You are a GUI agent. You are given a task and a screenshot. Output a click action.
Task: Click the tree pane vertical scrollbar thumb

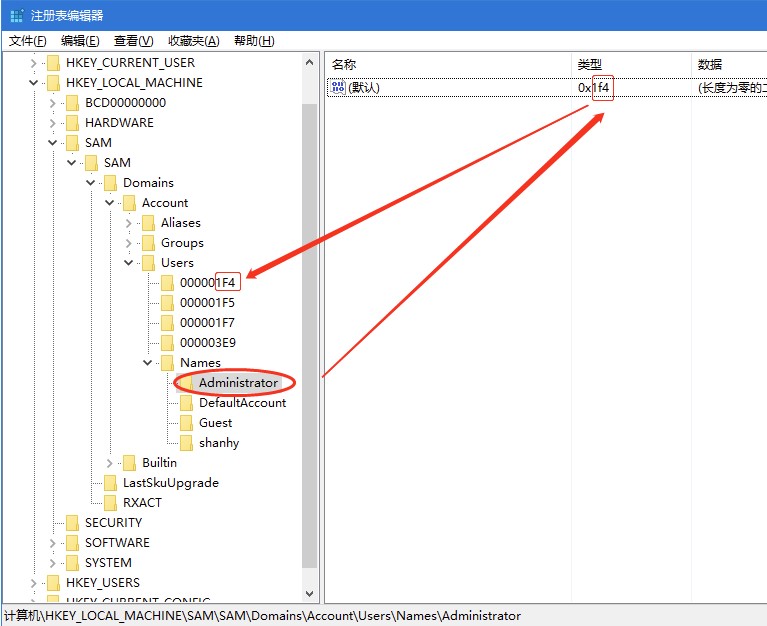coord(310,335)
